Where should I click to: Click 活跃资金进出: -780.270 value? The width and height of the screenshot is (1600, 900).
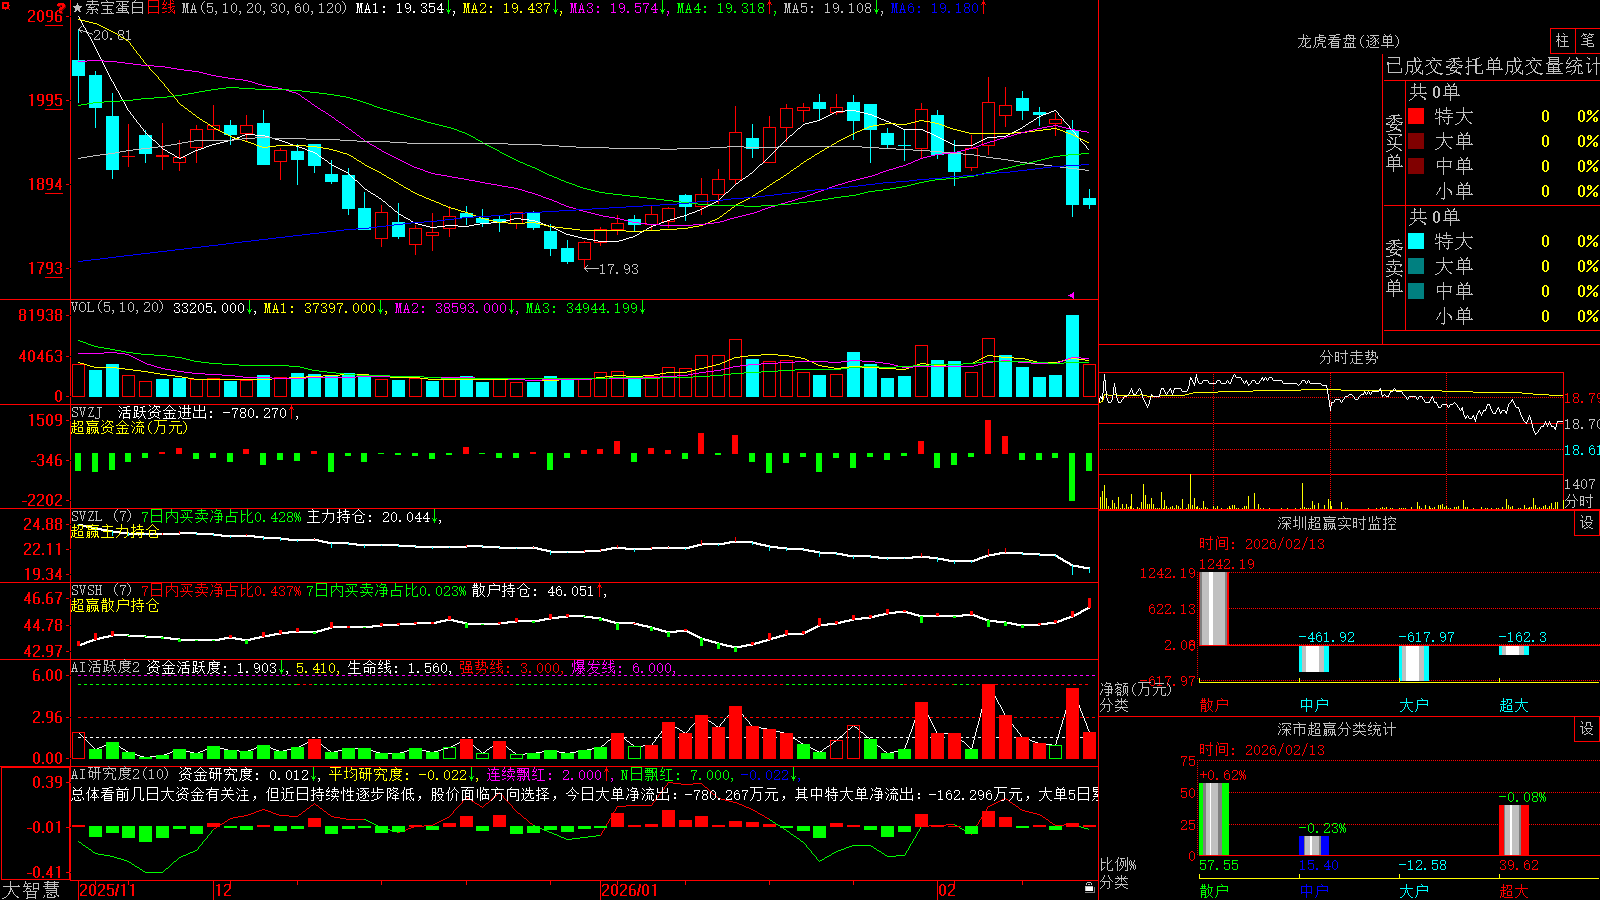pyautogui.click(x=208, y=412)
